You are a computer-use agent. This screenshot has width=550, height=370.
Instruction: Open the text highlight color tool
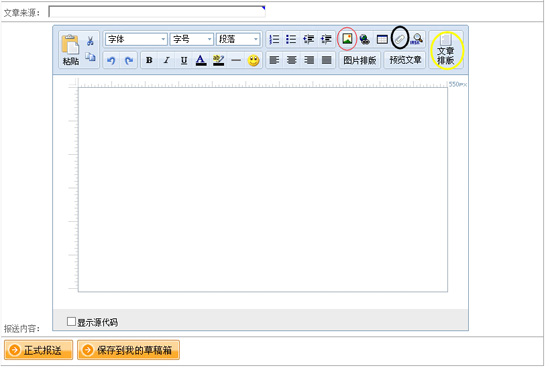pyautogui.click(x=219, y=60)
